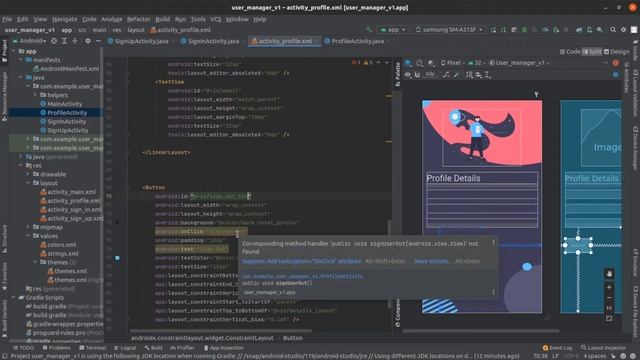Open Project panel options gear
Screen dimensions: 640x360
pyautogui.click(x=88, y=41)
